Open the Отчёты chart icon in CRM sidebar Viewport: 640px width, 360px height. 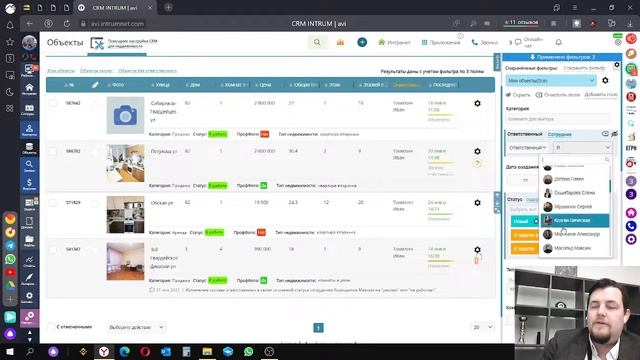click(x=29, y=261)
